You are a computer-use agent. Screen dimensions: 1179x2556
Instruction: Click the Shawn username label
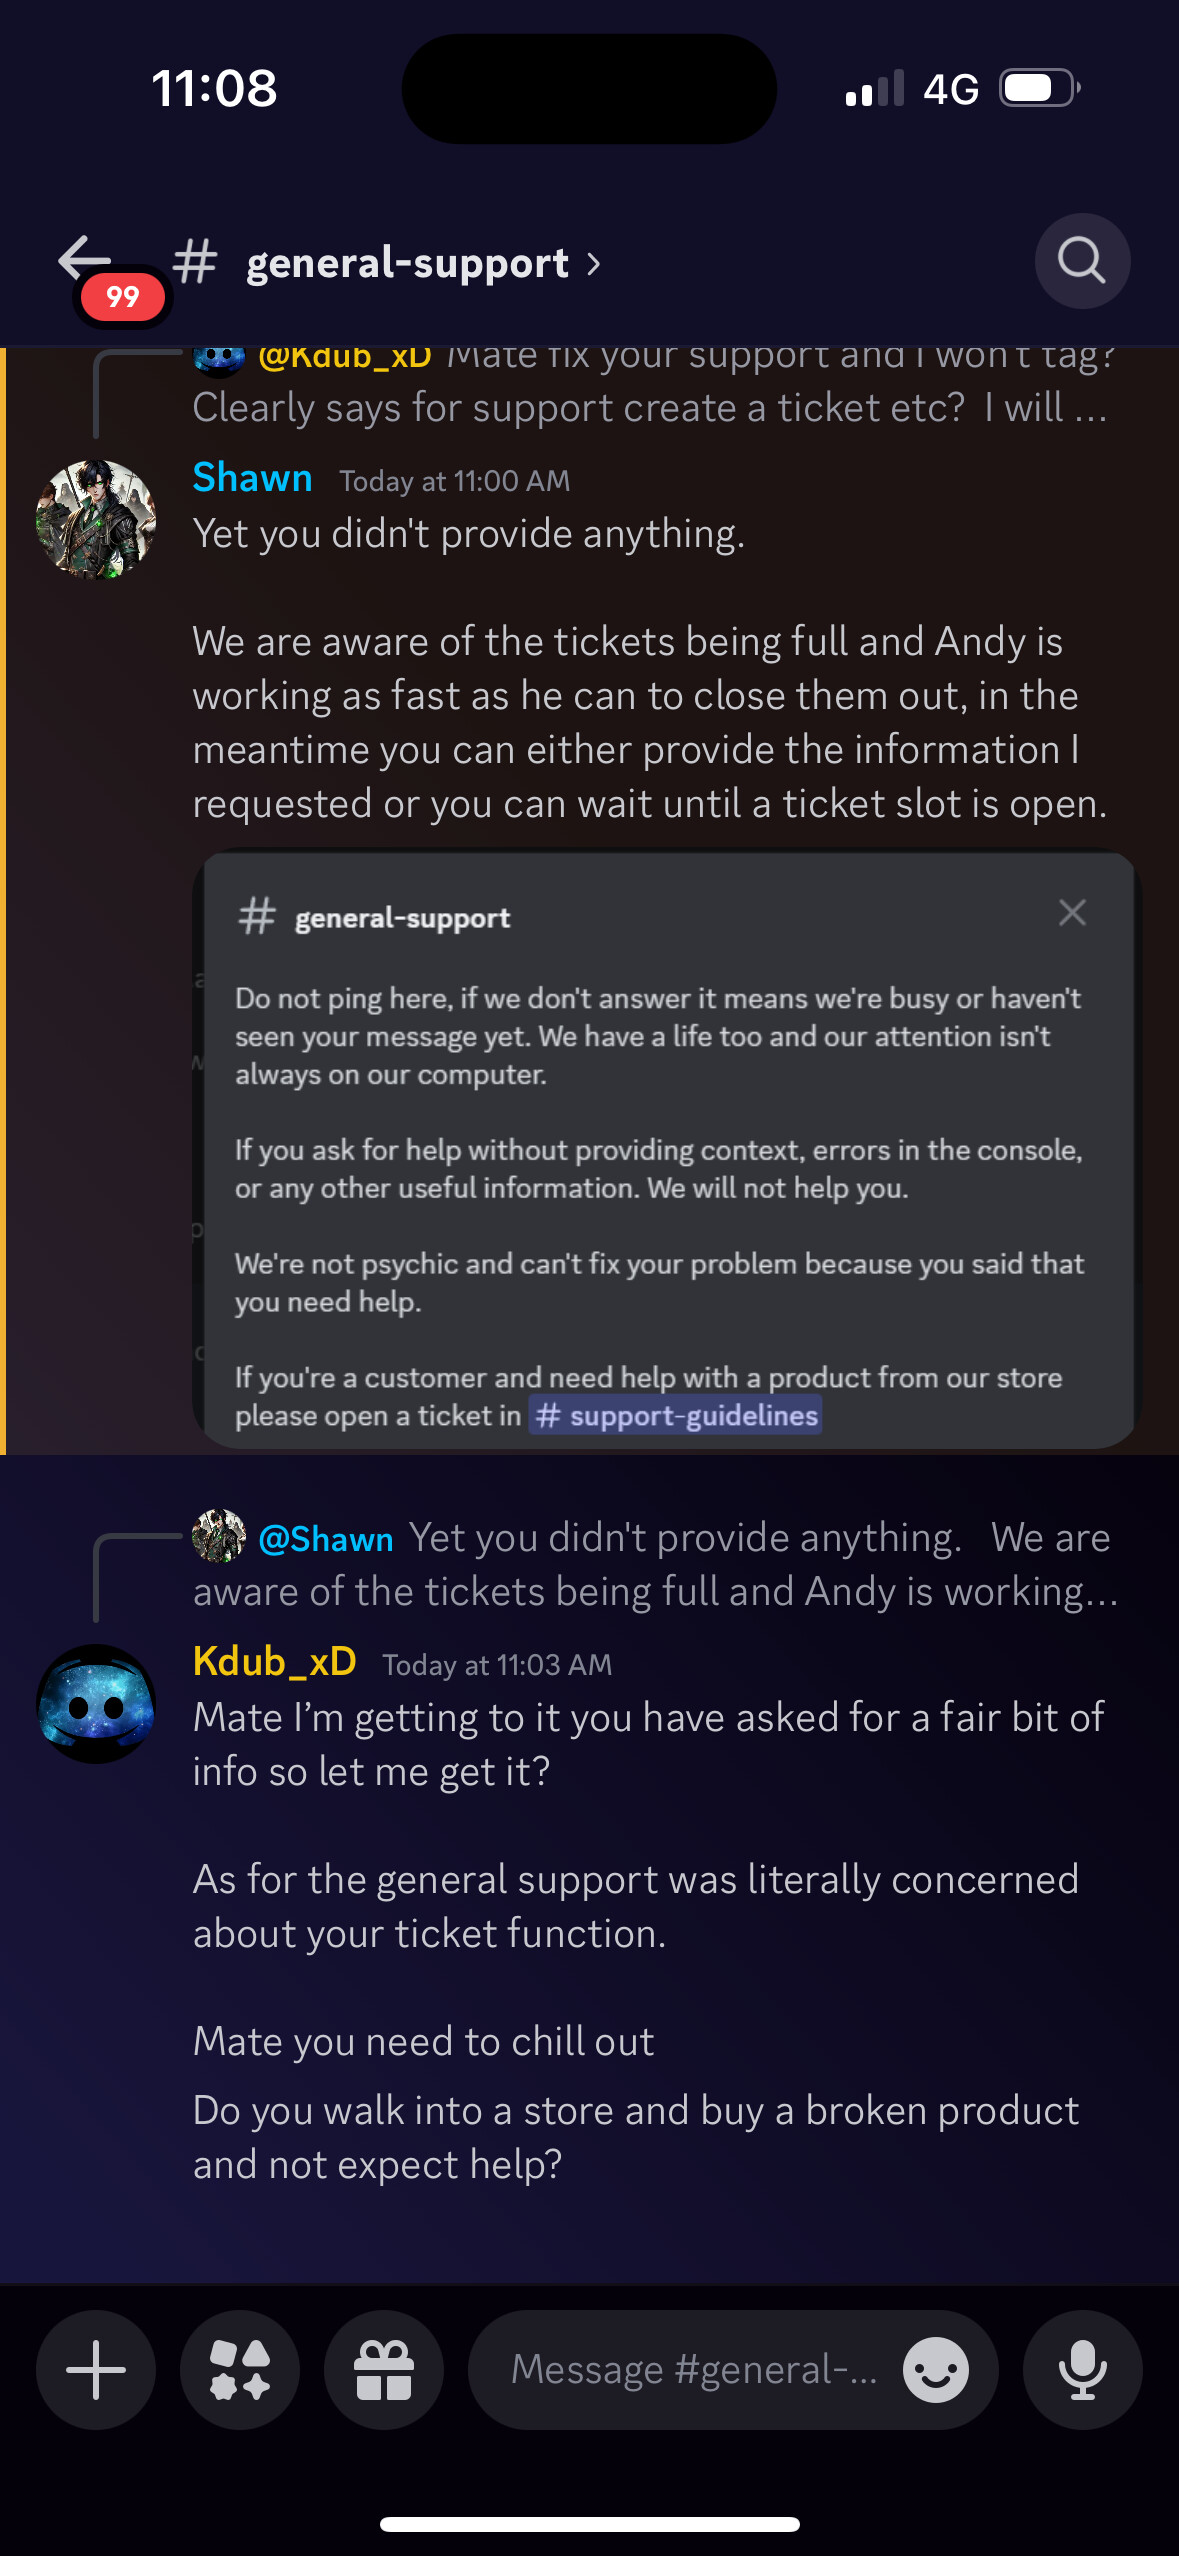tap(252, 478)
